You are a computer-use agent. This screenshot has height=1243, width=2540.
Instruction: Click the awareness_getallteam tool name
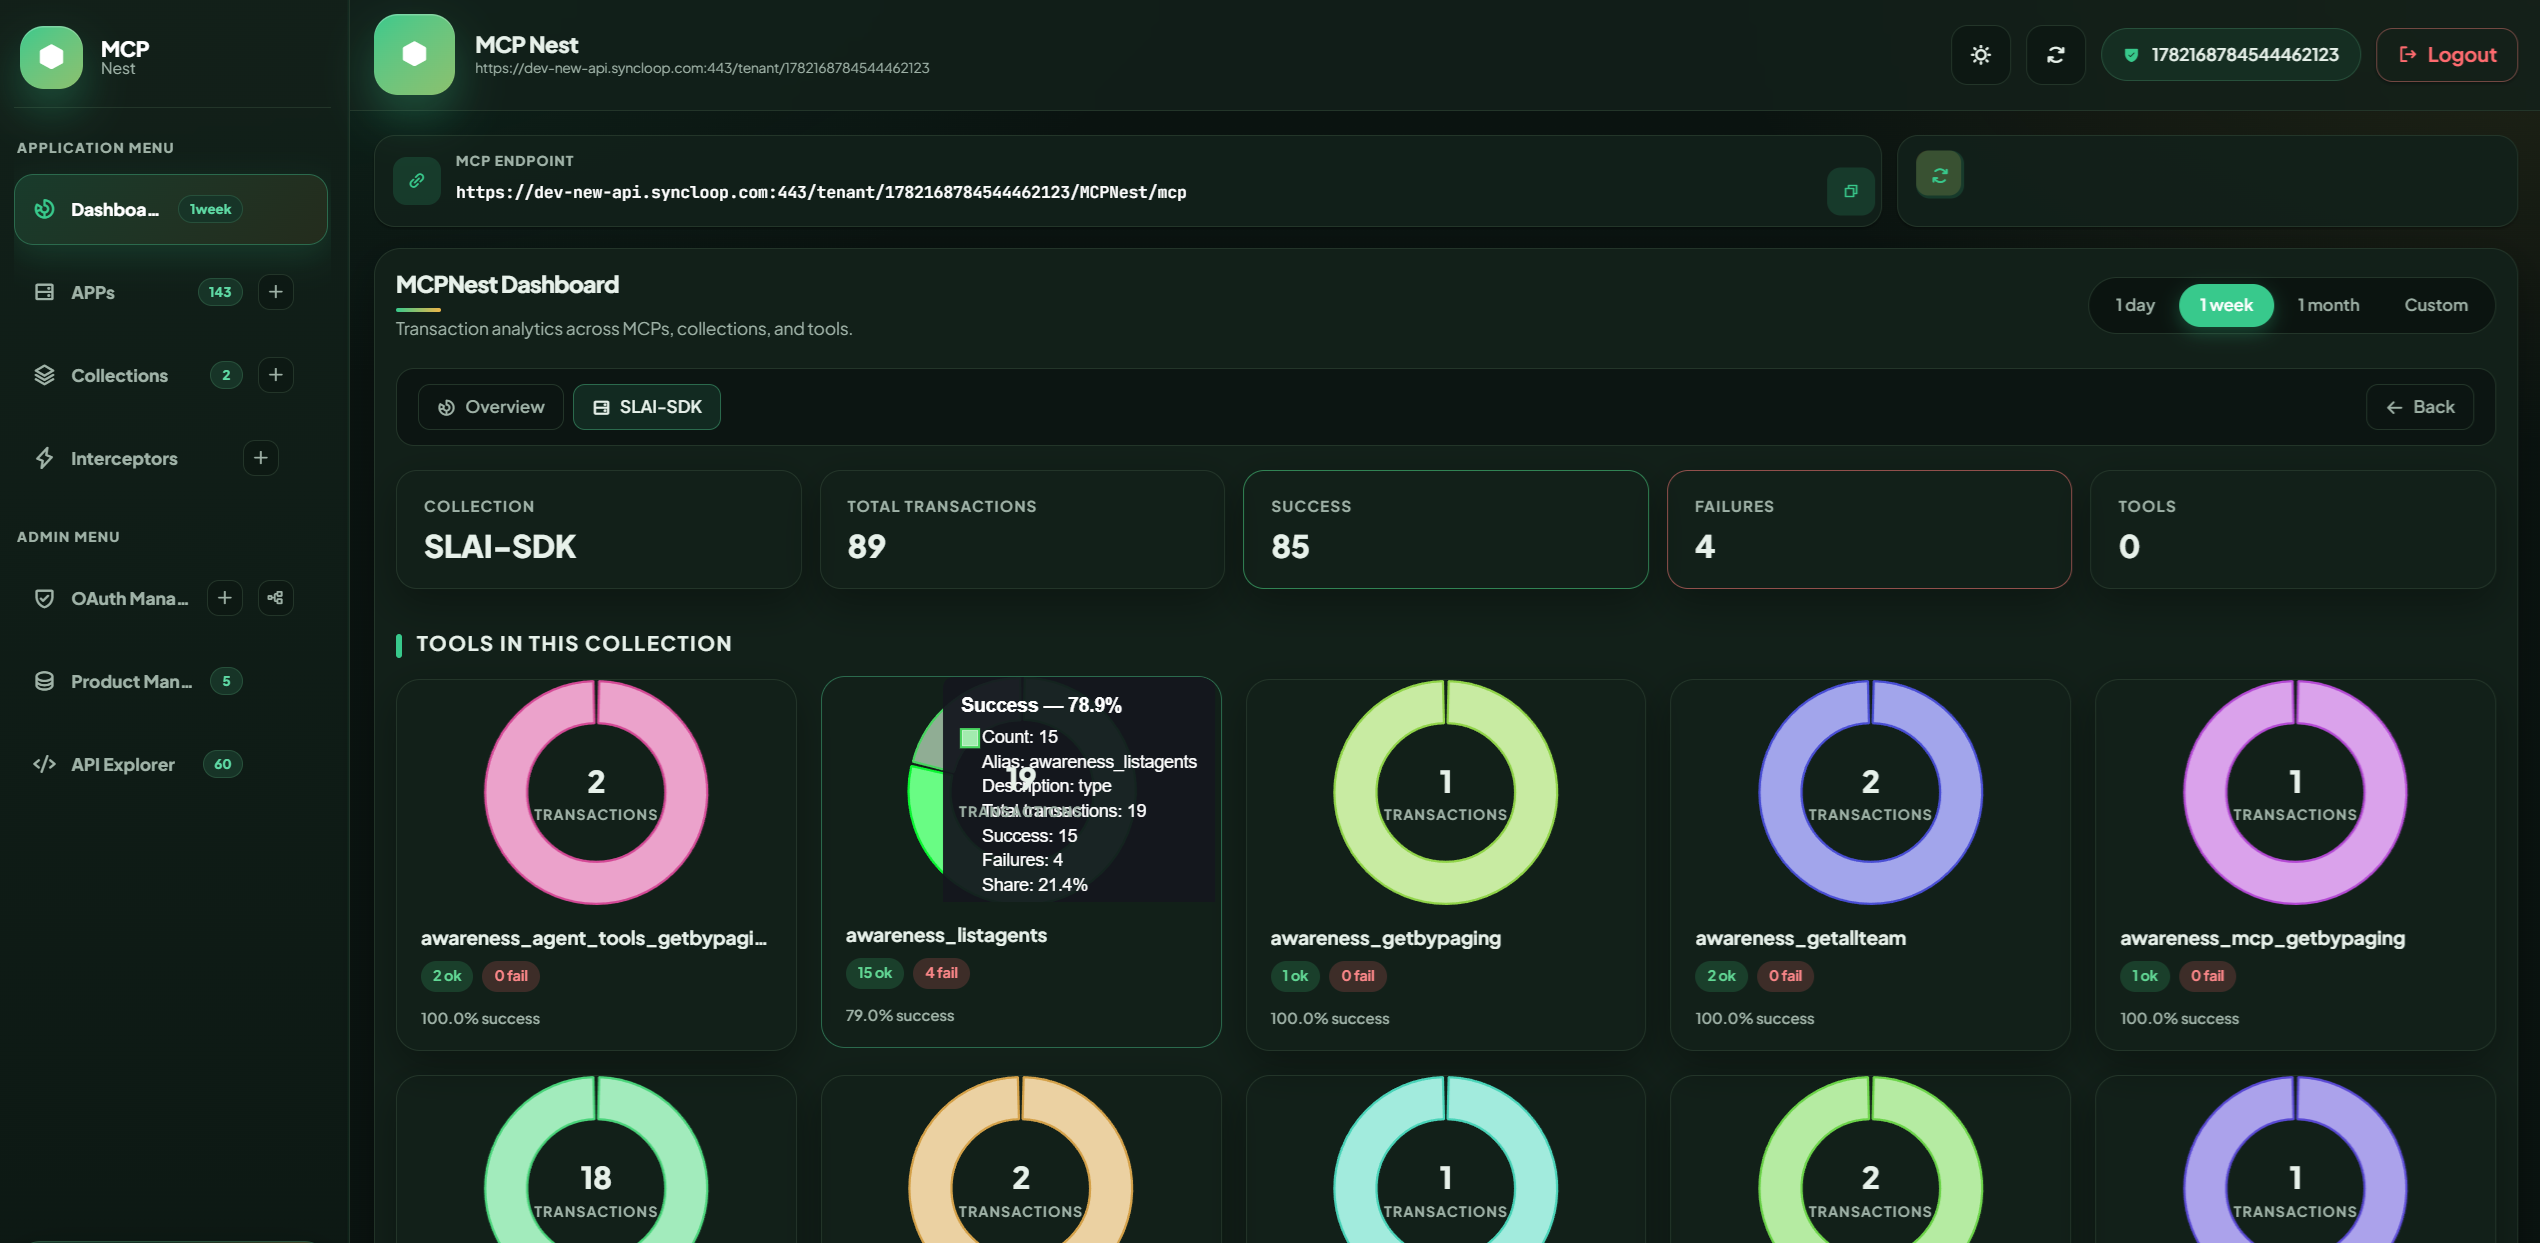tap(1800, 938)
